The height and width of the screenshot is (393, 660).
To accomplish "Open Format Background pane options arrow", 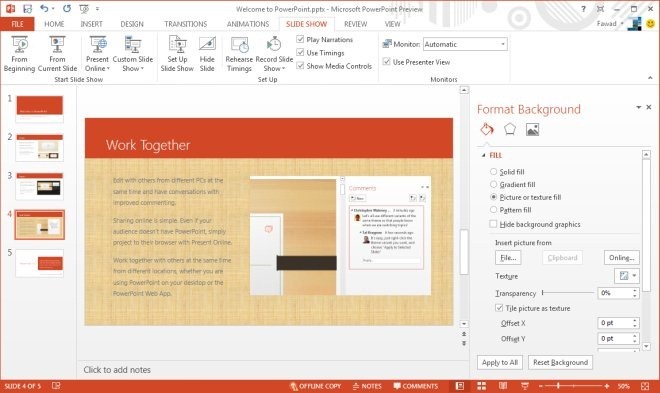I will (x=639, y=107).
